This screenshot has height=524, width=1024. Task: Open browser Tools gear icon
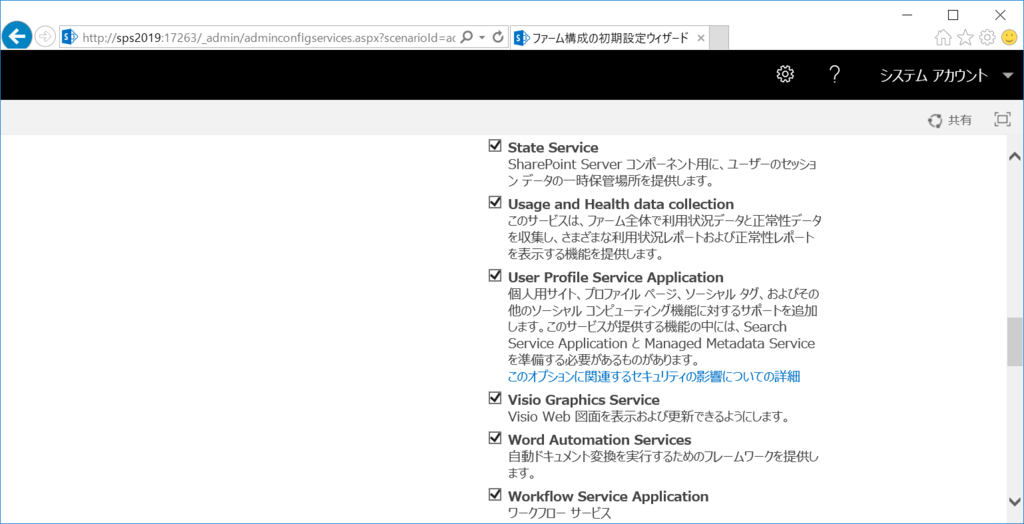tap(987, 38)
